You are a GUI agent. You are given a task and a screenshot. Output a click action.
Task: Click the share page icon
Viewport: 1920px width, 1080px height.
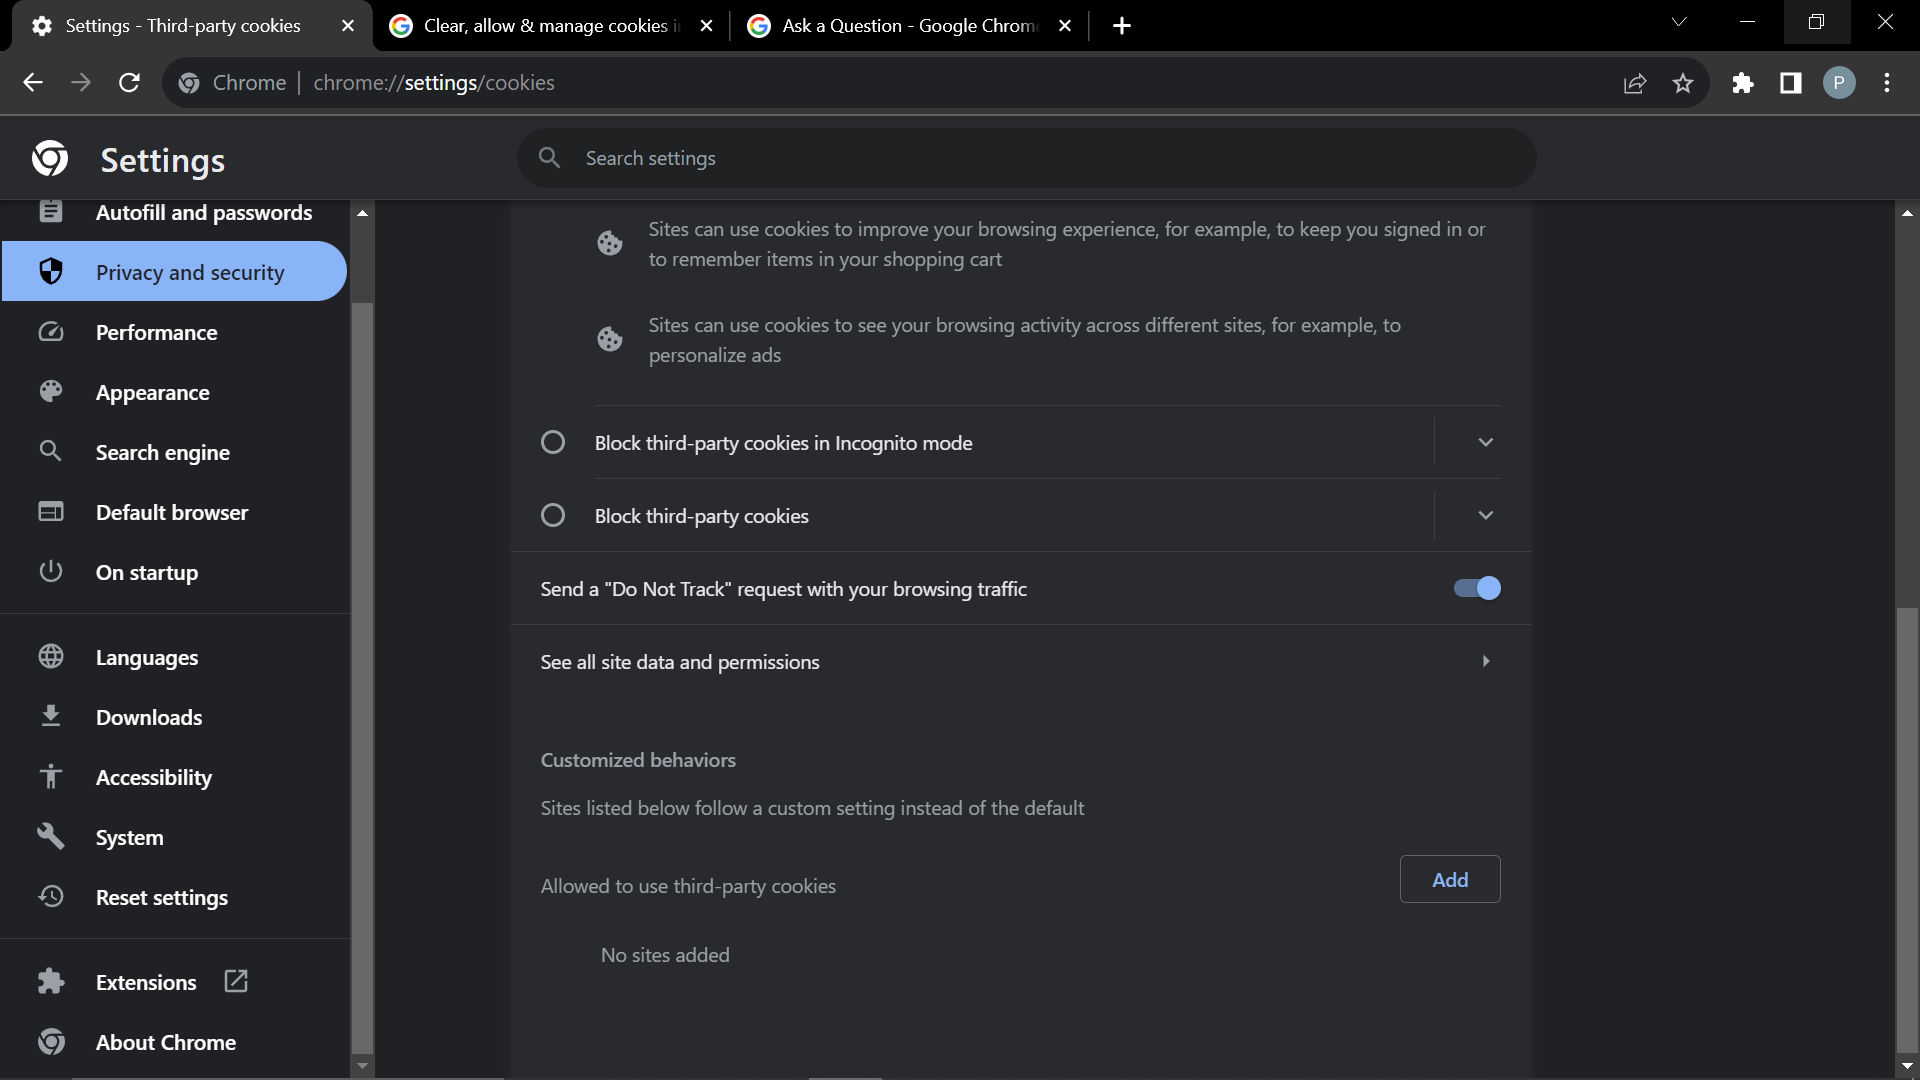pos(1635,83)
